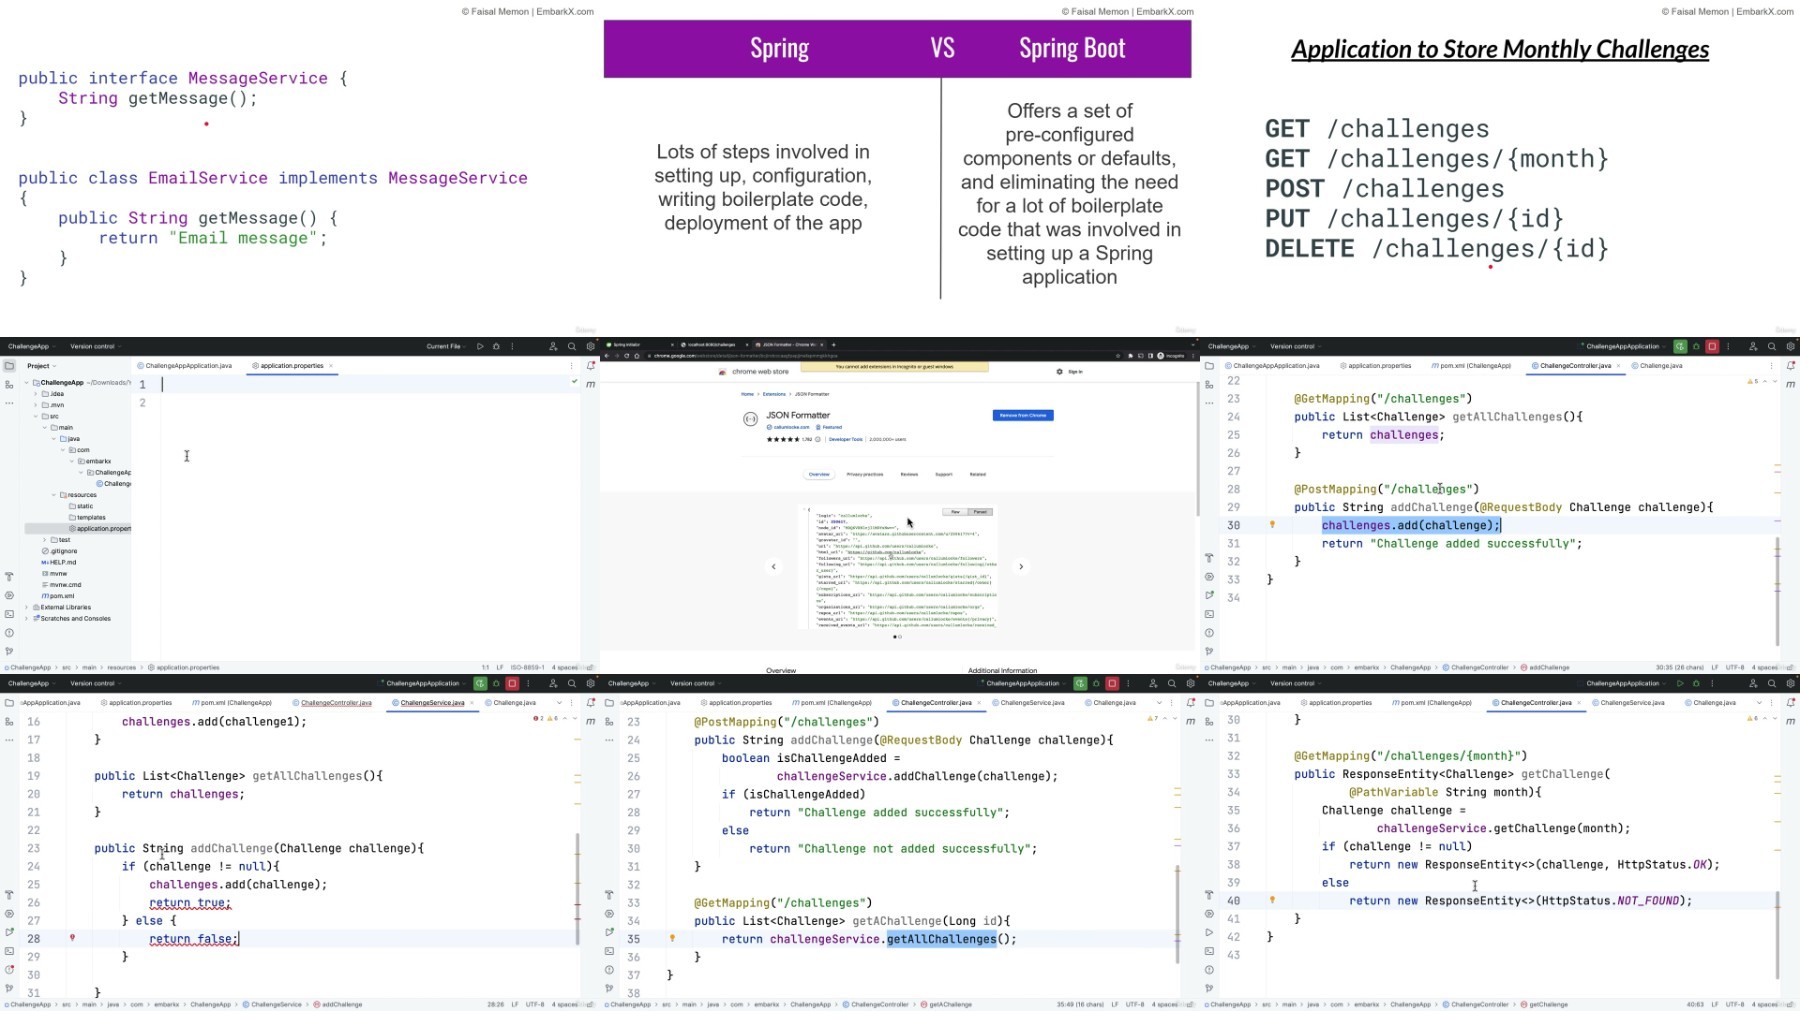This screenshot has width=1800, height=1011.
Task: Click Chrome Web Store page vertical scrollbar
Action: 1197,450
